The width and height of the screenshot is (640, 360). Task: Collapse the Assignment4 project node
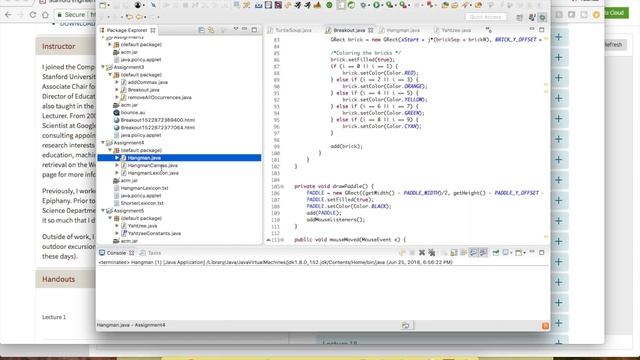103,142
